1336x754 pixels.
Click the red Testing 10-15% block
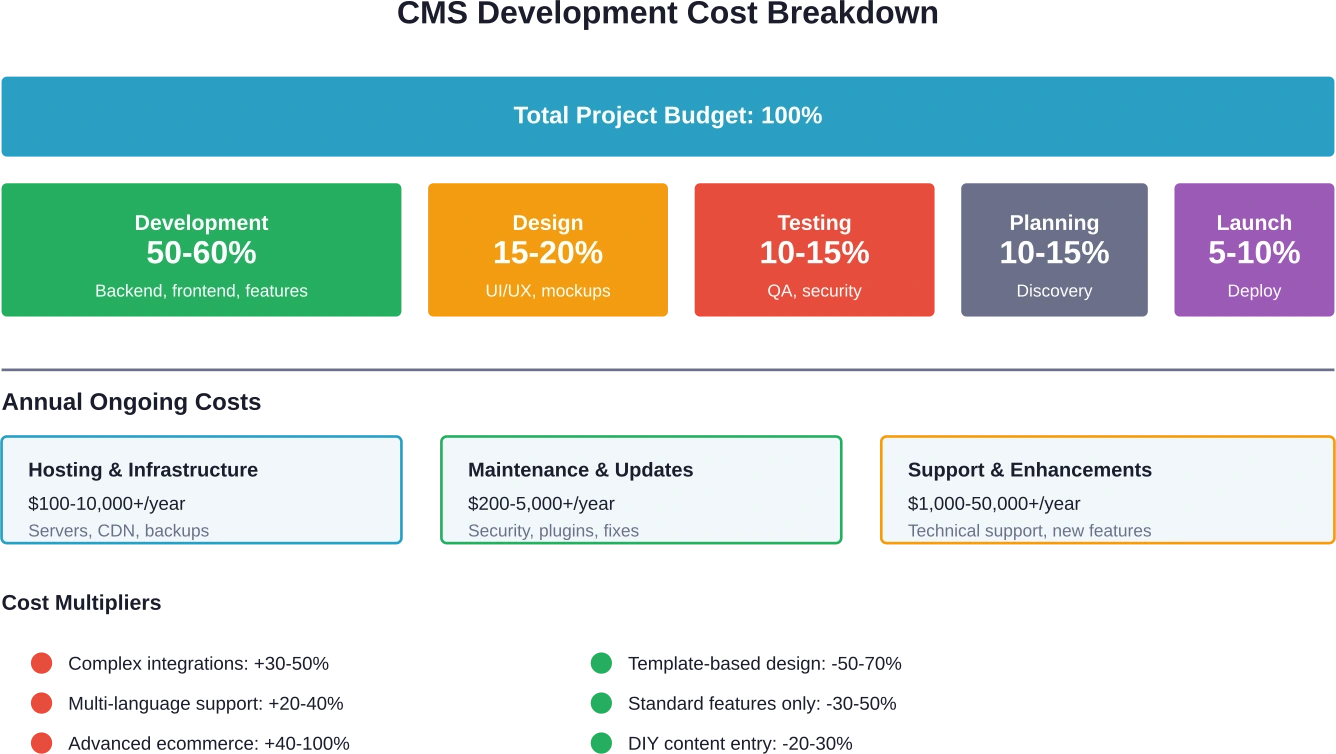click(814, 250)
